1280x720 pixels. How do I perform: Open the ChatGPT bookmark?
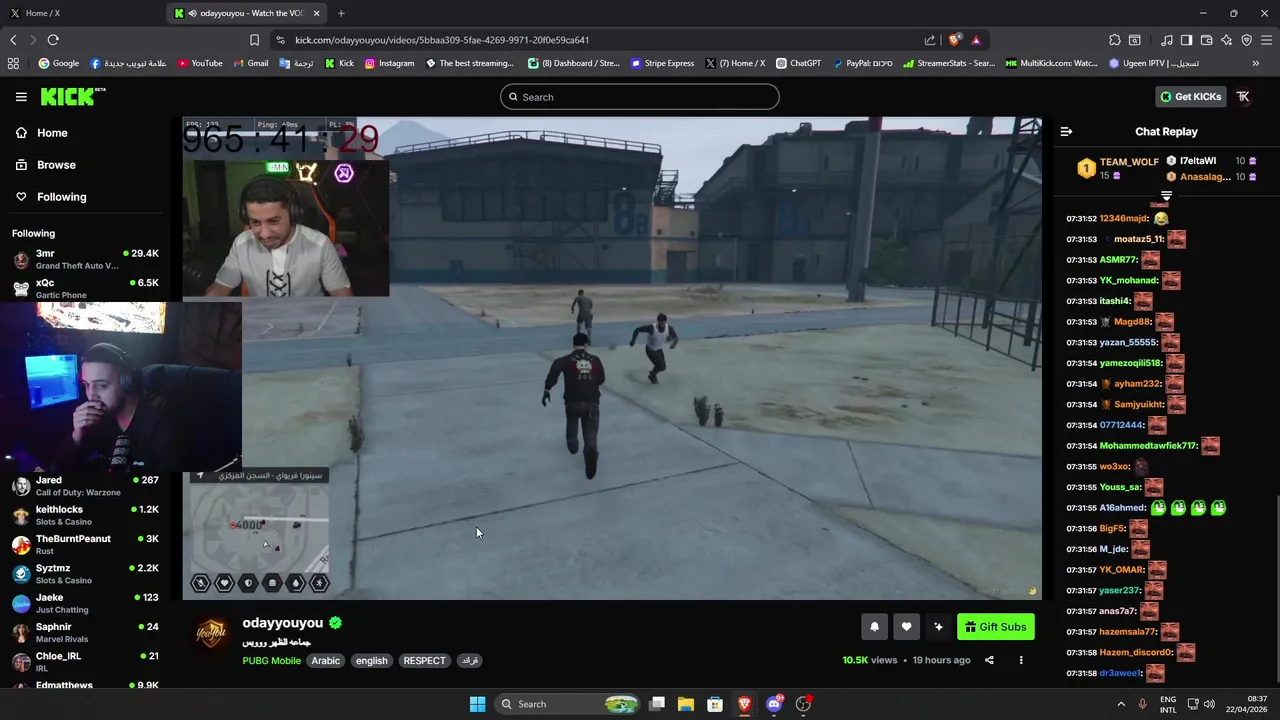click(798, 63)
